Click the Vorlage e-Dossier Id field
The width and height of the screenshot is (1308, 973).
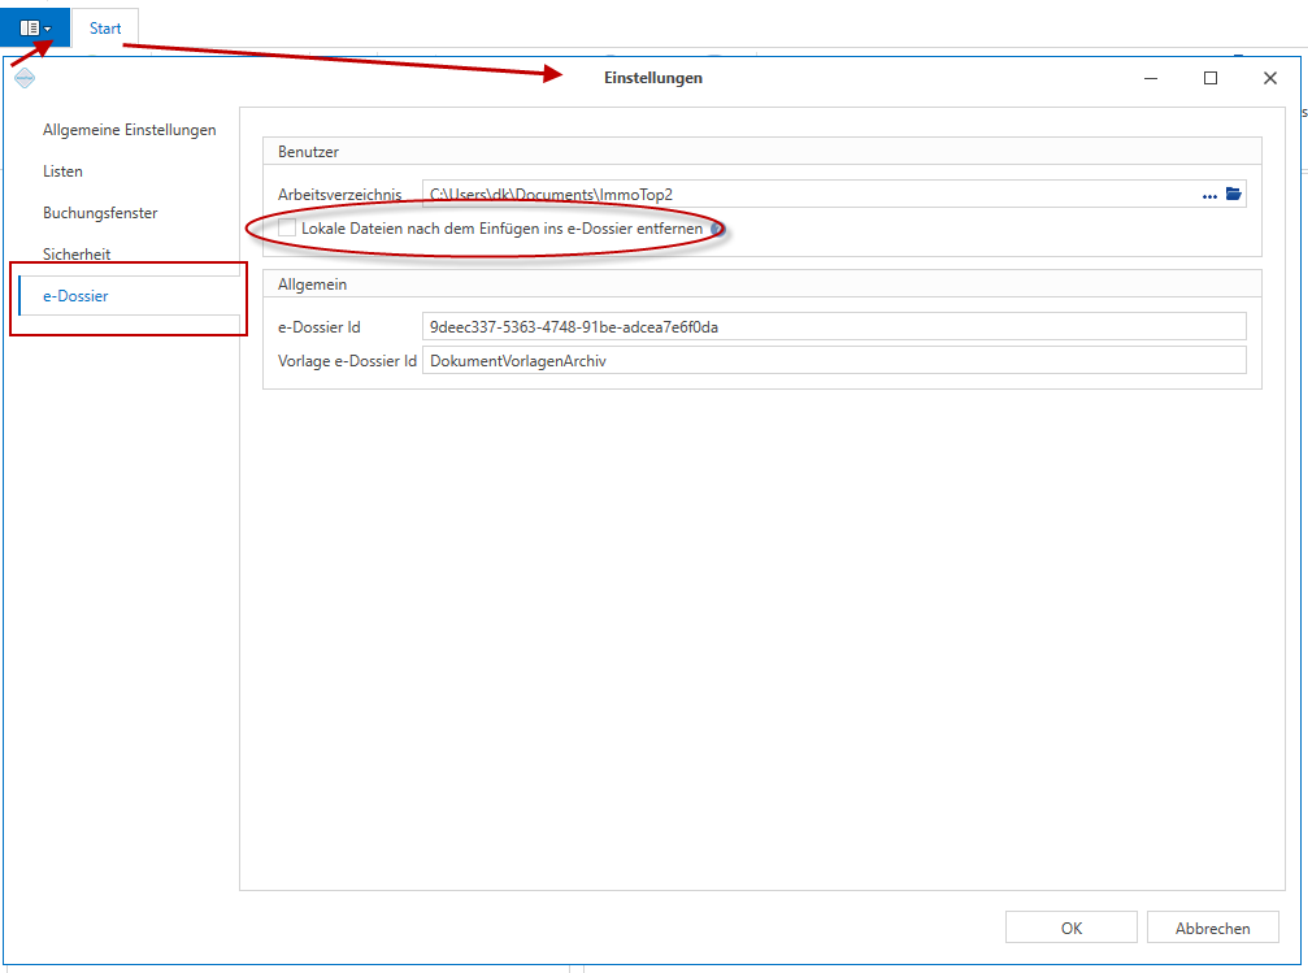click(834, 361)
